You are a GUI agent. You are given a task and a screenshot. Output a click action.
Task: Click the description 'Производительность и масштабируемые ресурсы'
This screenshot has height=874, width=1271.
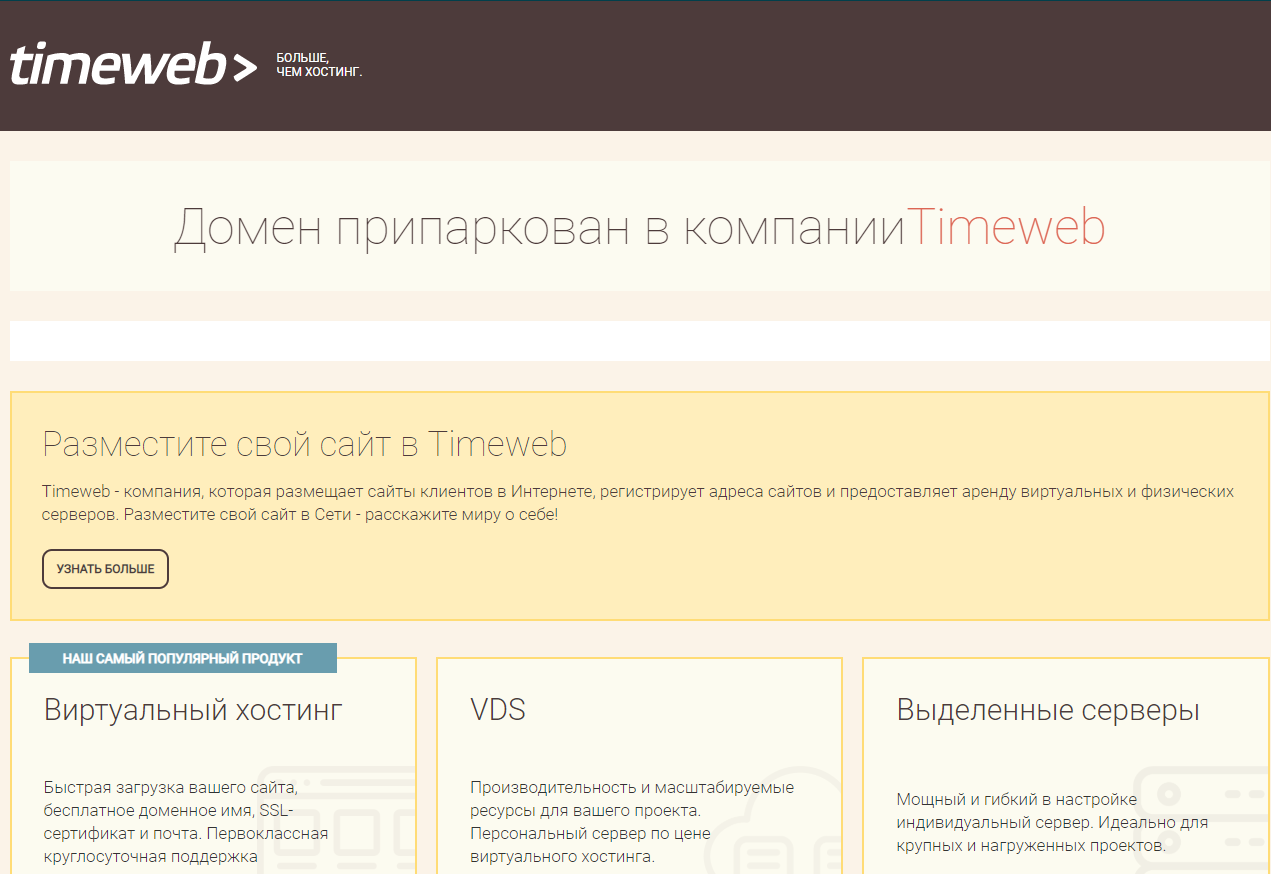(632, 822)
